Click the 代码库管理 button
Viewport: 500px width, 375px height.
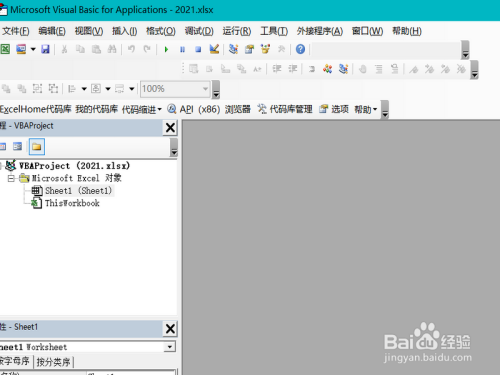[285, 109]
